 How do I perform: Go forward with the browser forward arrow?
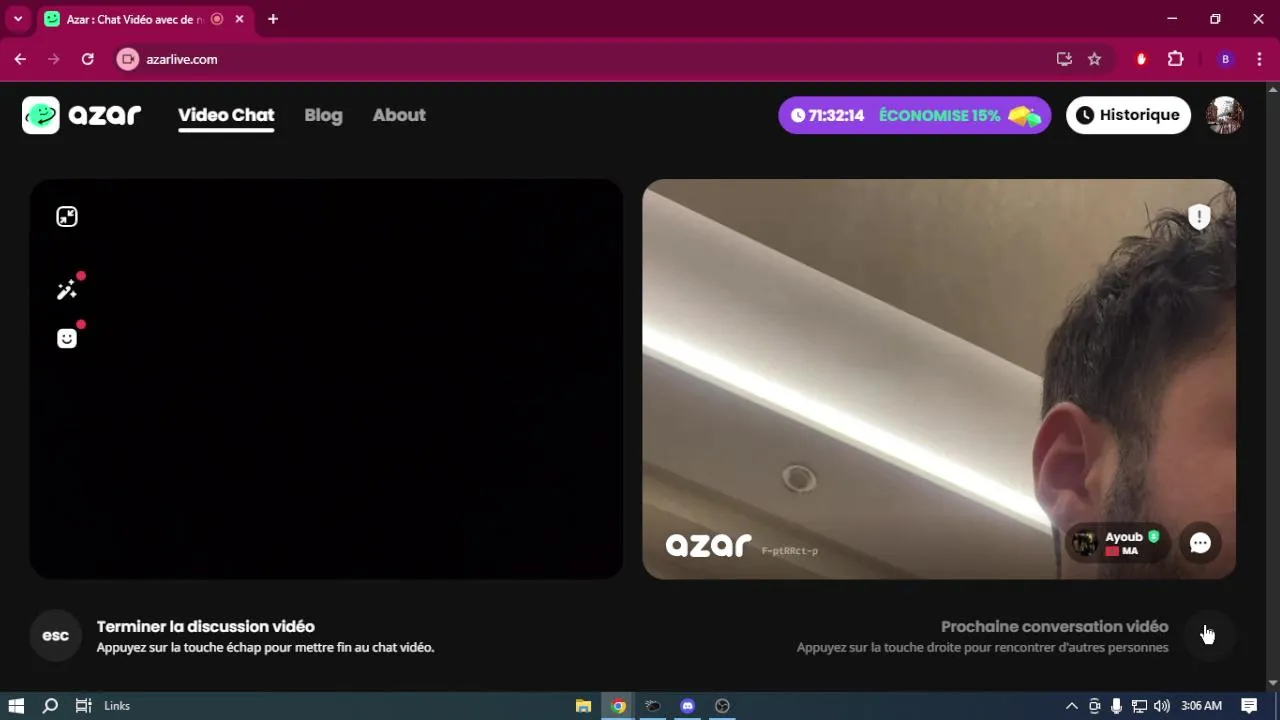54,59
